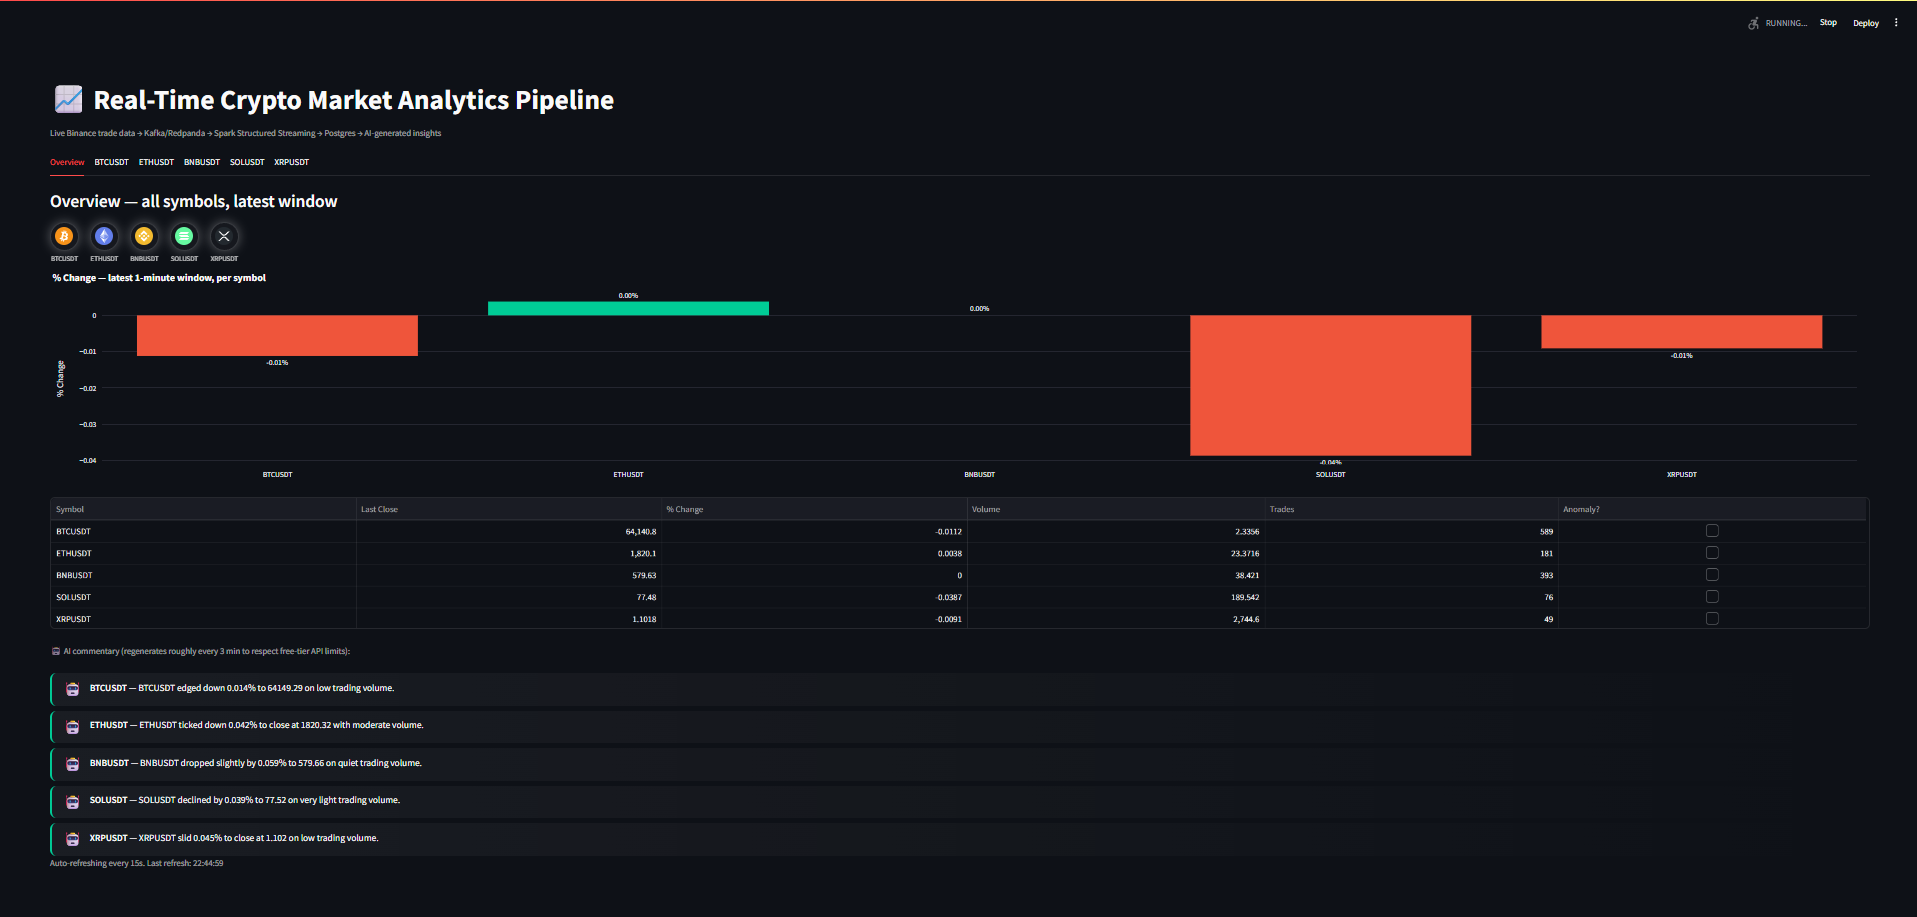Toggle Anomaly checkbox for BNBUSDT row
This screenshot has width=1917, height=917.
[x=1712, y=575]
